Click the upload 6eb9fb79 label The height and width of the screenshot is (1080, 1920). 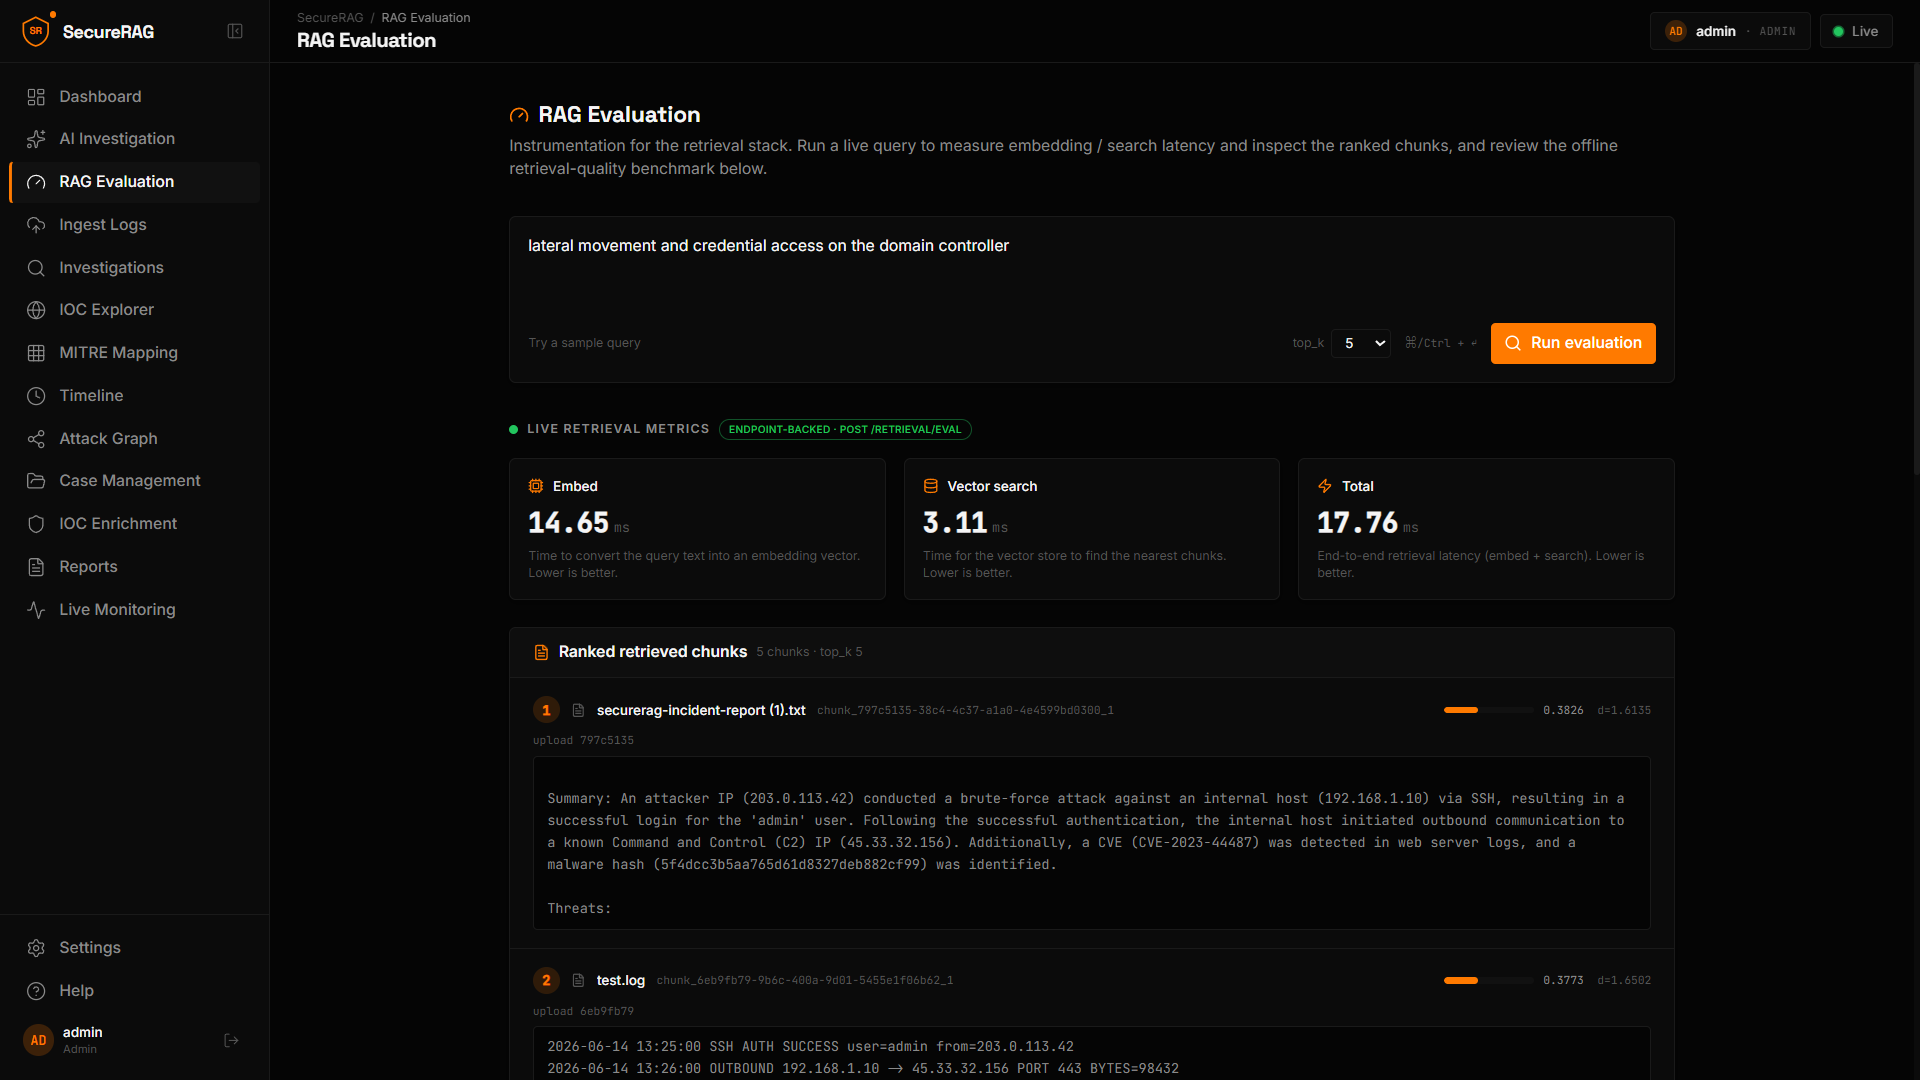click(583, 1011)
